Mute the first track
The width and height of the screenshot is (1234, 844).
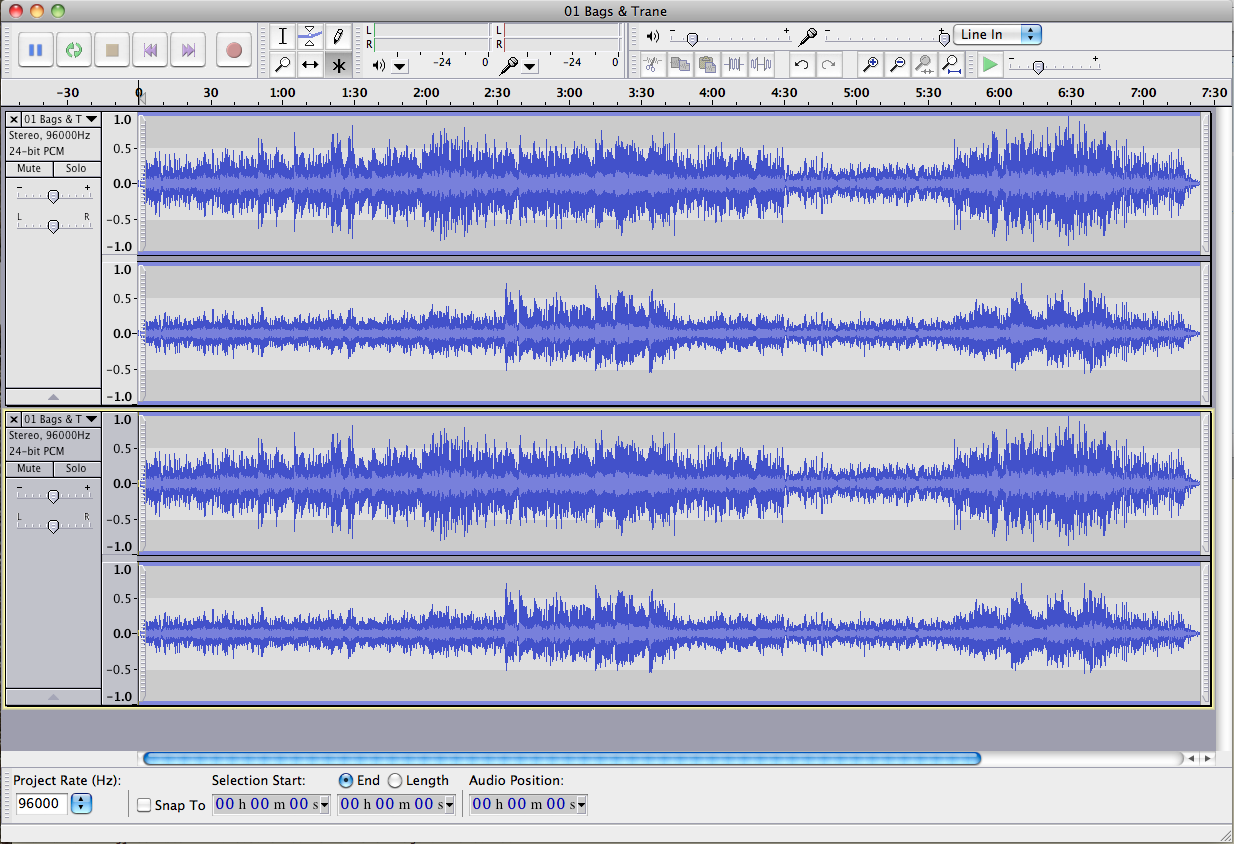[x=29, y=169]
